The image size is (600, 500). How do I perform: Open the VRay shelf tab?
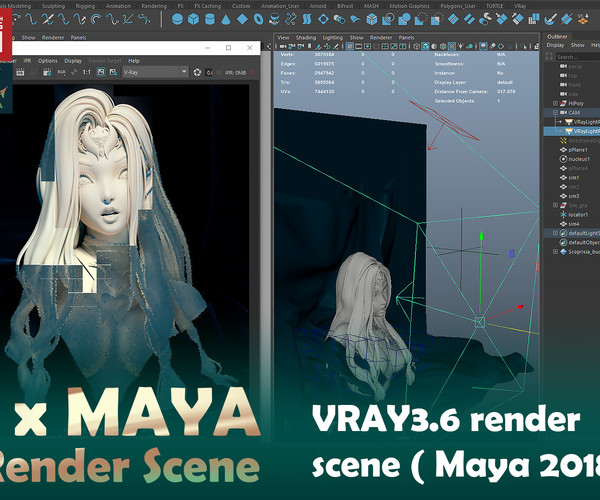pos(520,6)
